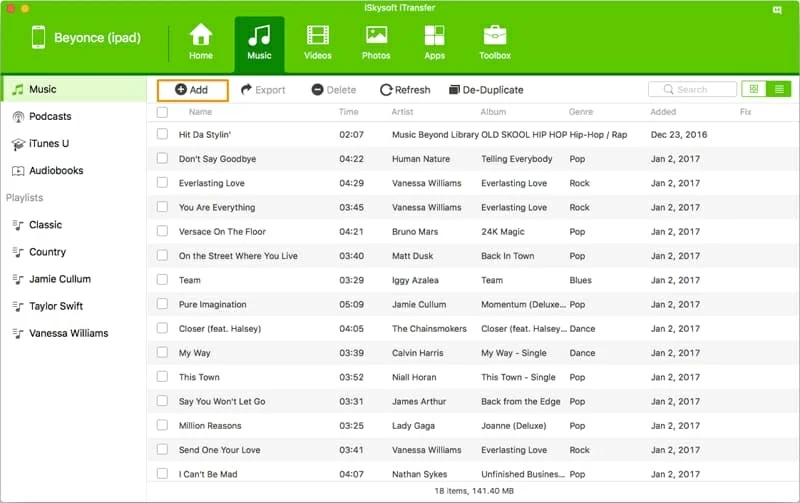Viewport: 800px width, 503px height.
Task: Go to the Apps section
Action: 434,42
